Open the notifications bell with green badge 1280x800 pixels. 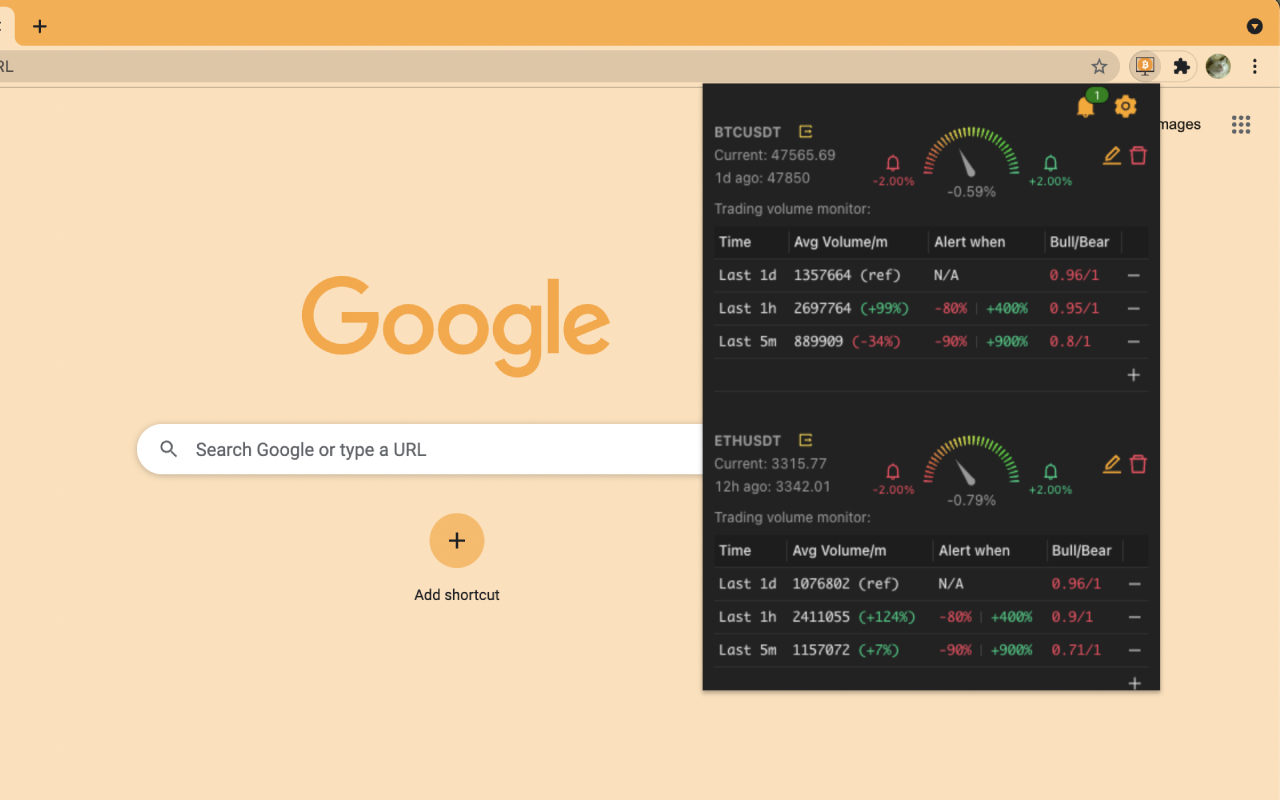tap(1086, 107)
